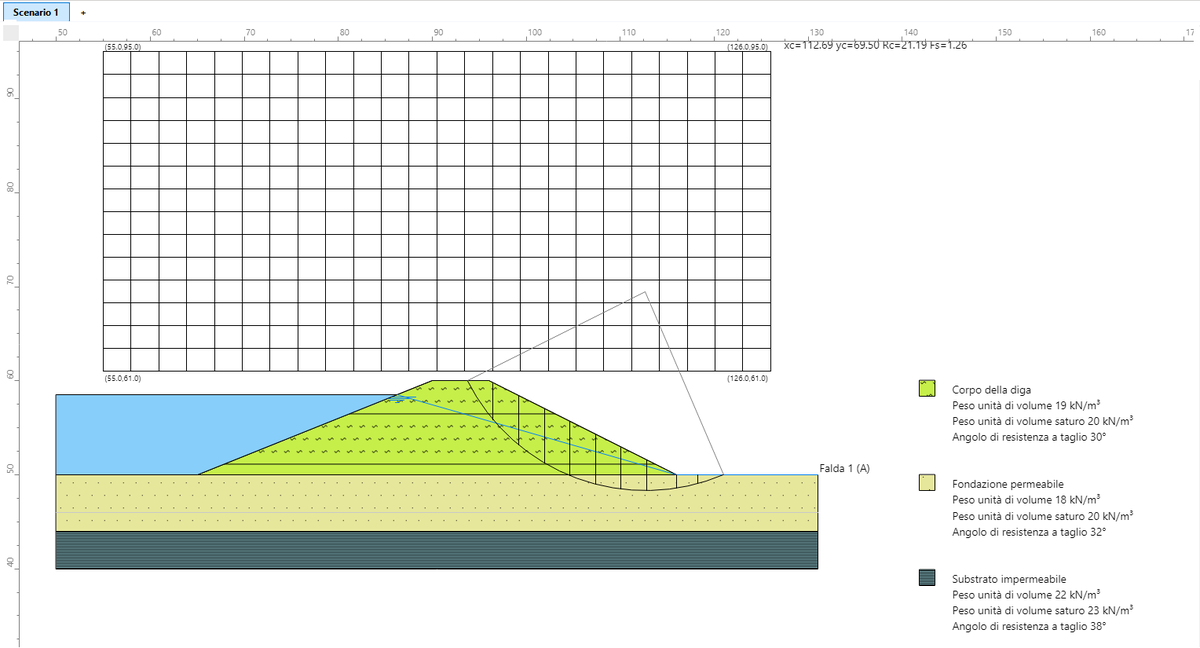The image size is (1200, 648).
Task: Click the dark Substrato impermeabile legend swatch
Action: click(926, 577)
